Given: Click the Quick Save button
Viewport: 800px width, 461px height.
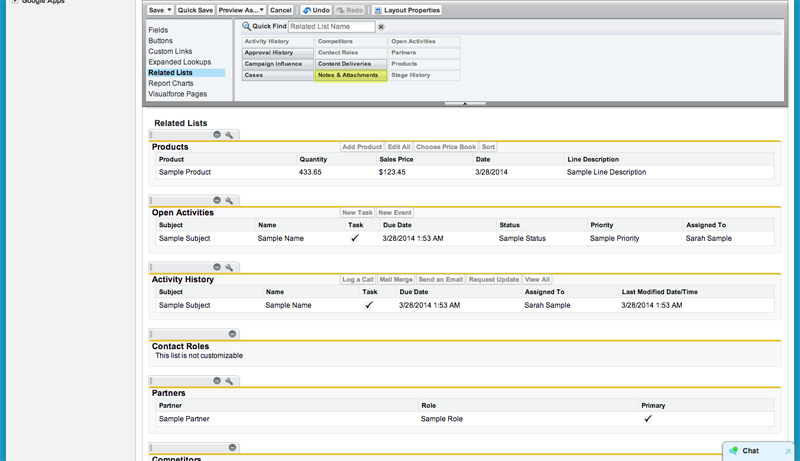Looking at the screenshot, I should coord(195,10).
